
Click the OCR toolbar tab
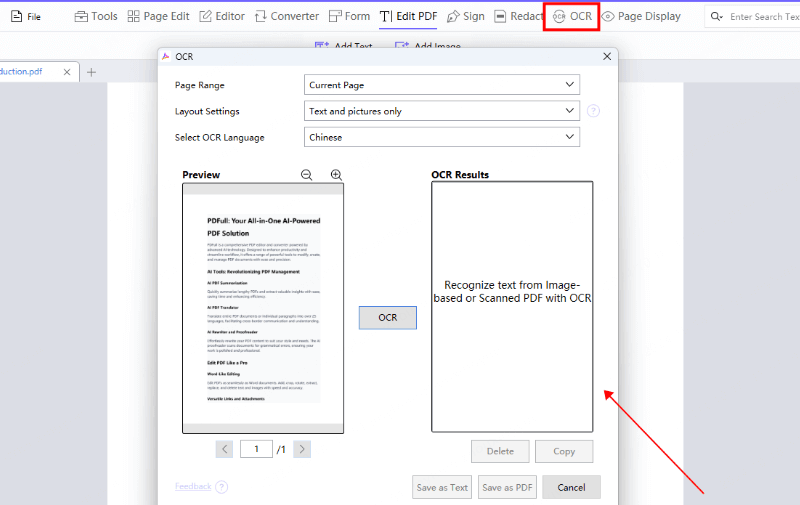(572, 16)
